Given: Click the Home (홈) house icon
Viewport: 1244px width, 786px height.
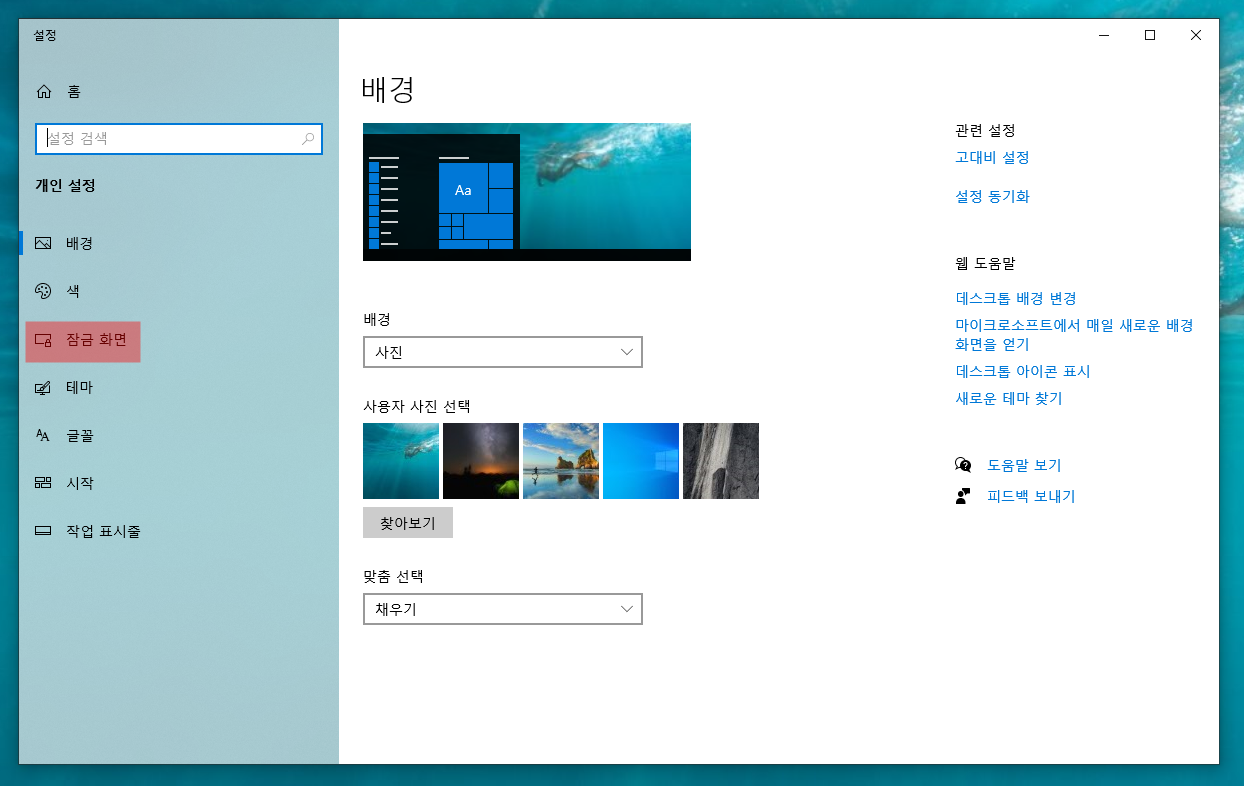Looking at the screenshot, I should tap(43, 92).
